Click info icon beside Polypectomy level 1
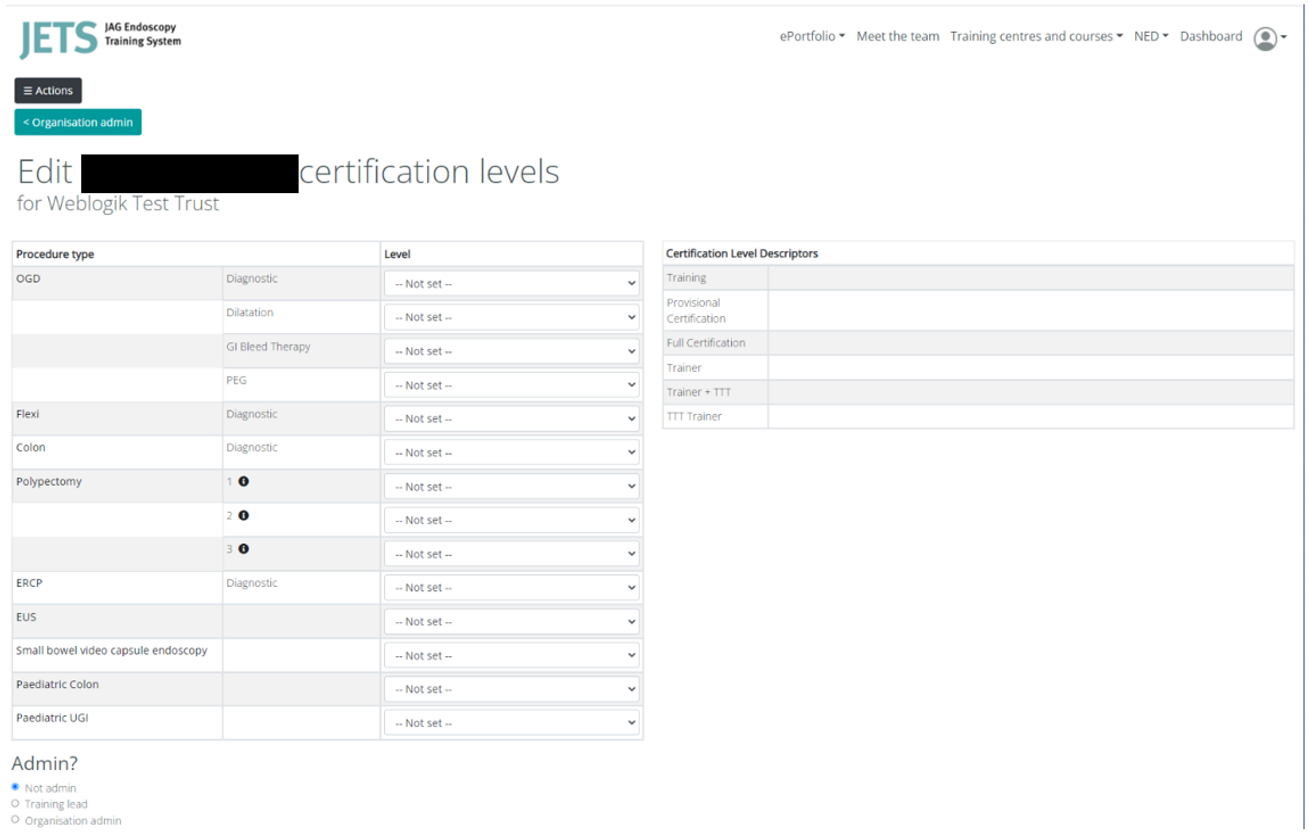The width and height of the screenshot is (1308, 838). [x=243, y=482]
